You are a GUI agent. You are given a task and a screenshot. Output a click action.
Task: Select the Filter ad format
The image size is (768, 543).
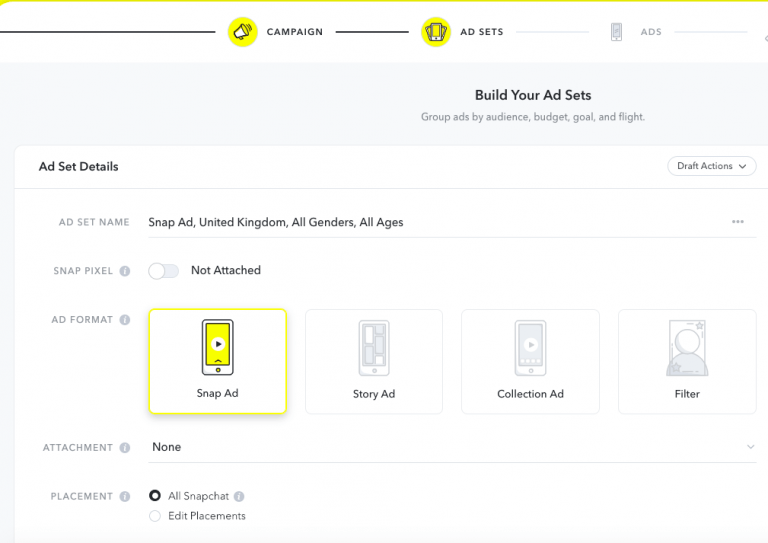tap(687, 361)
